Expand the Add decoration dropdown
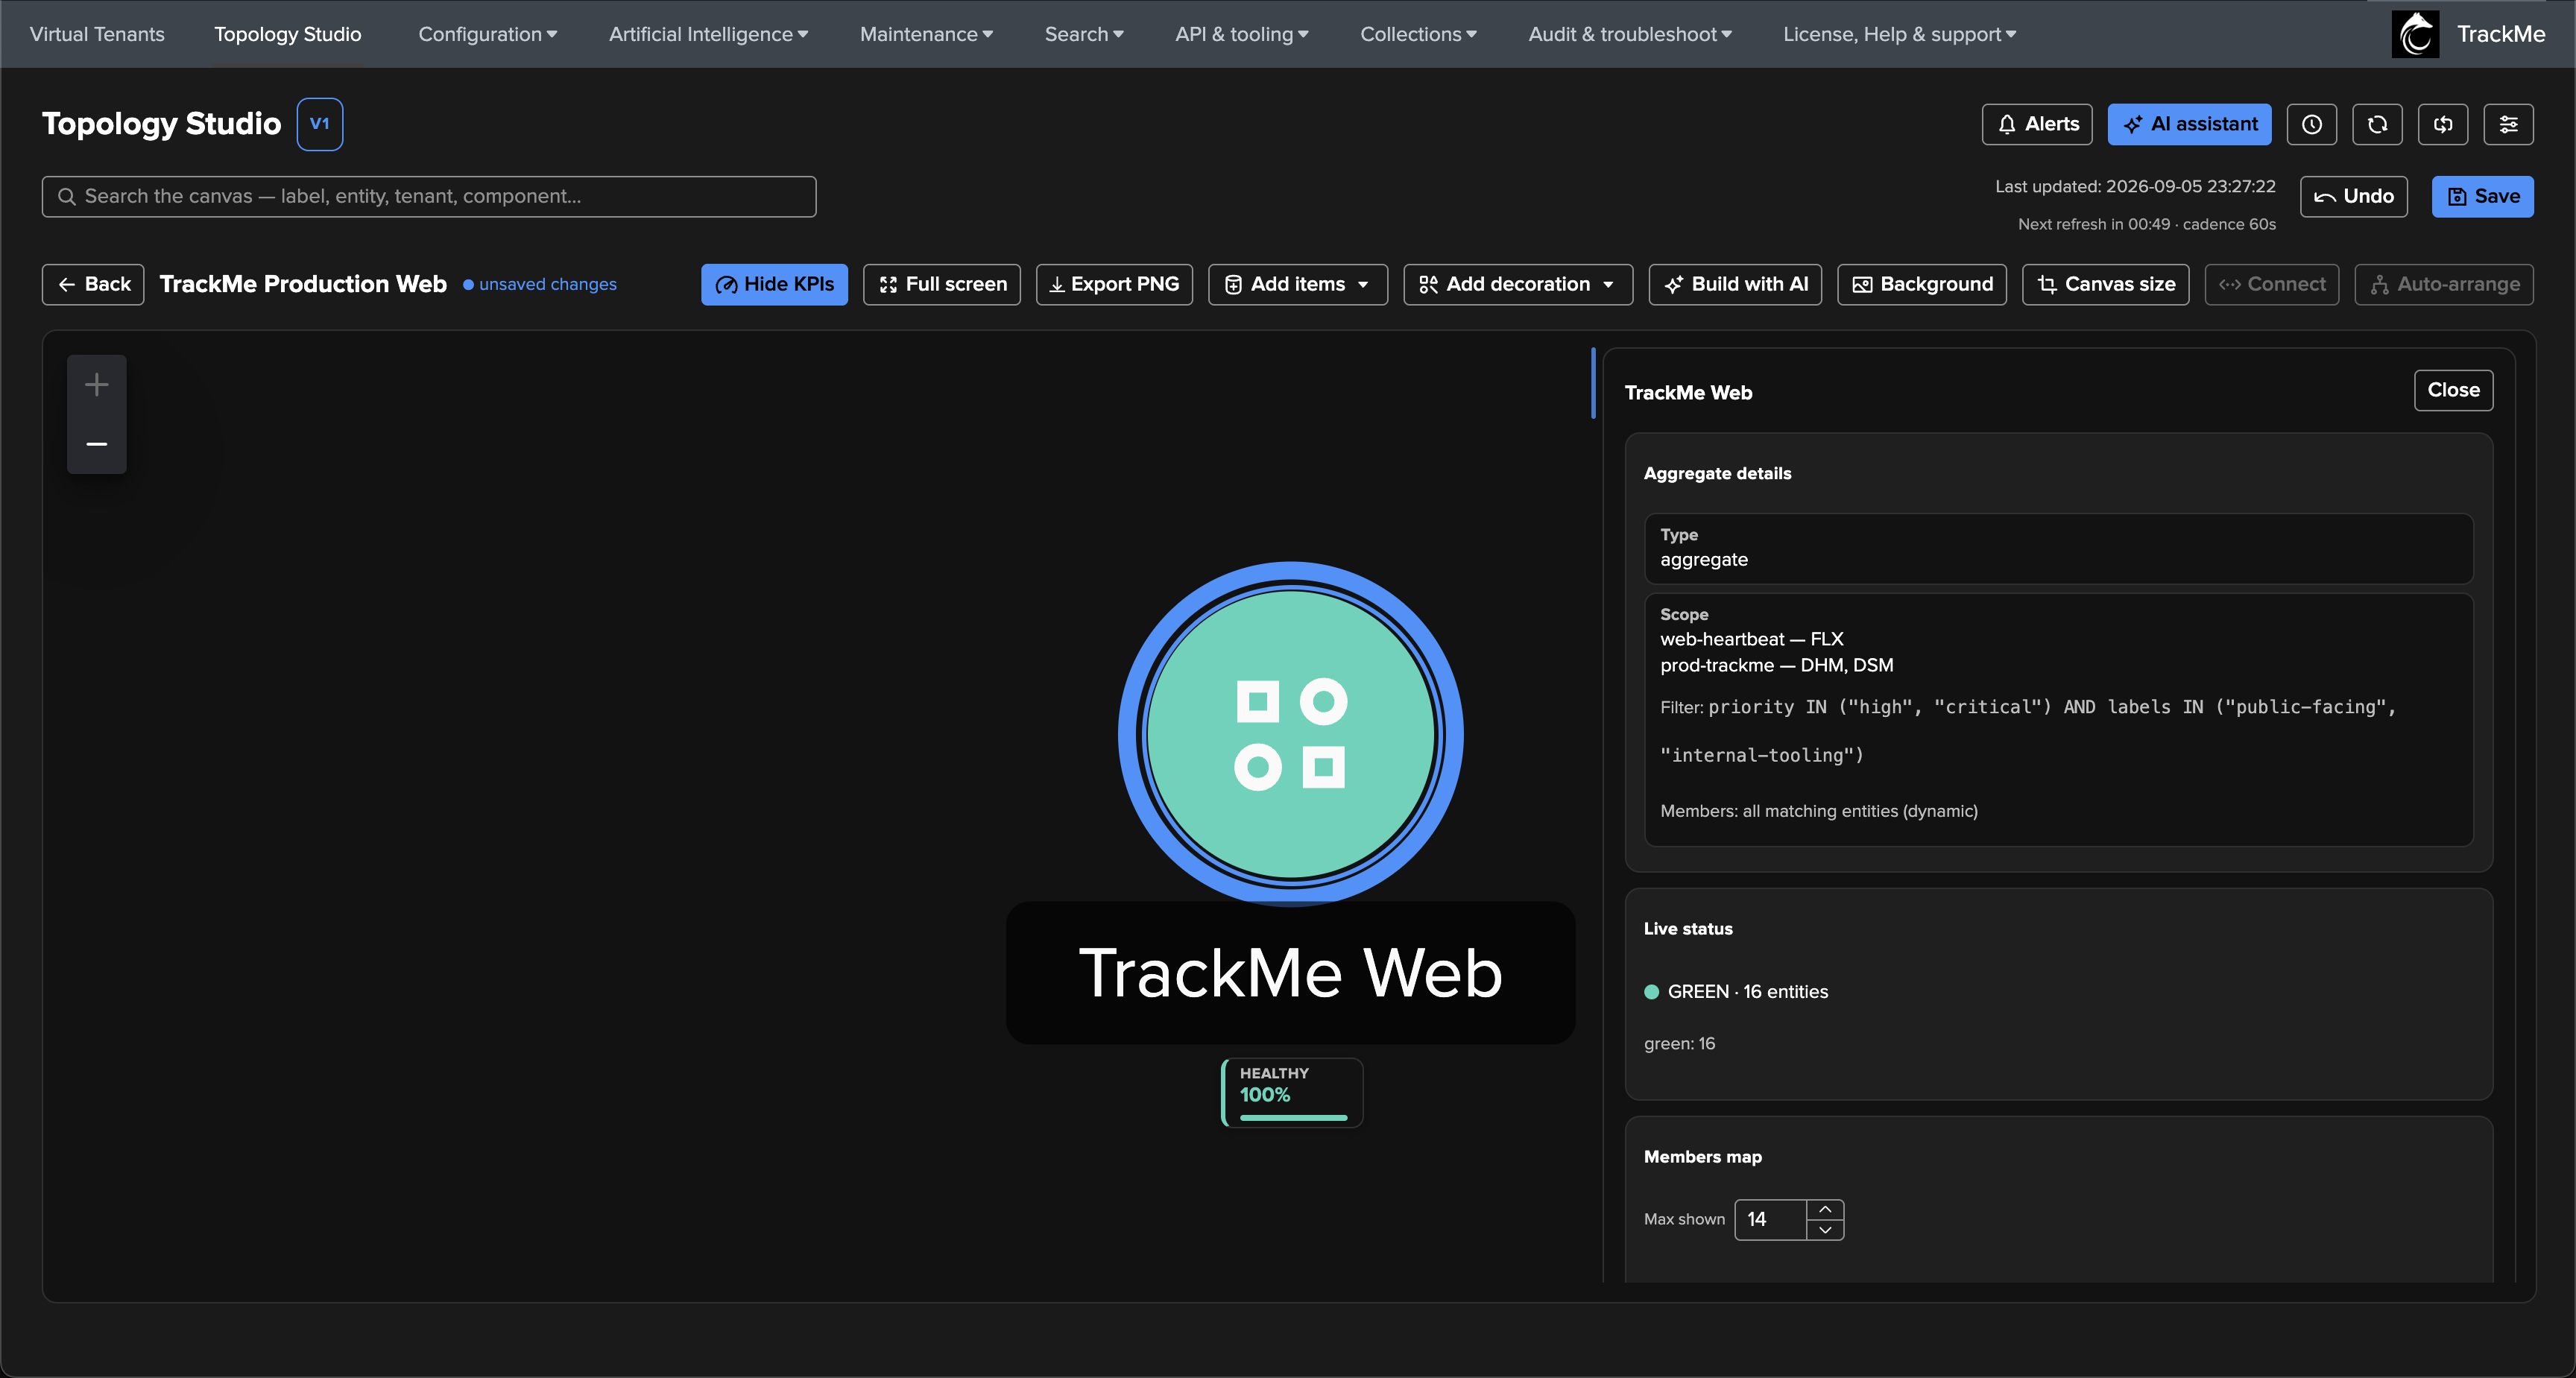The width and height of the screenshot is (2576, 1378). [1518, 284]
